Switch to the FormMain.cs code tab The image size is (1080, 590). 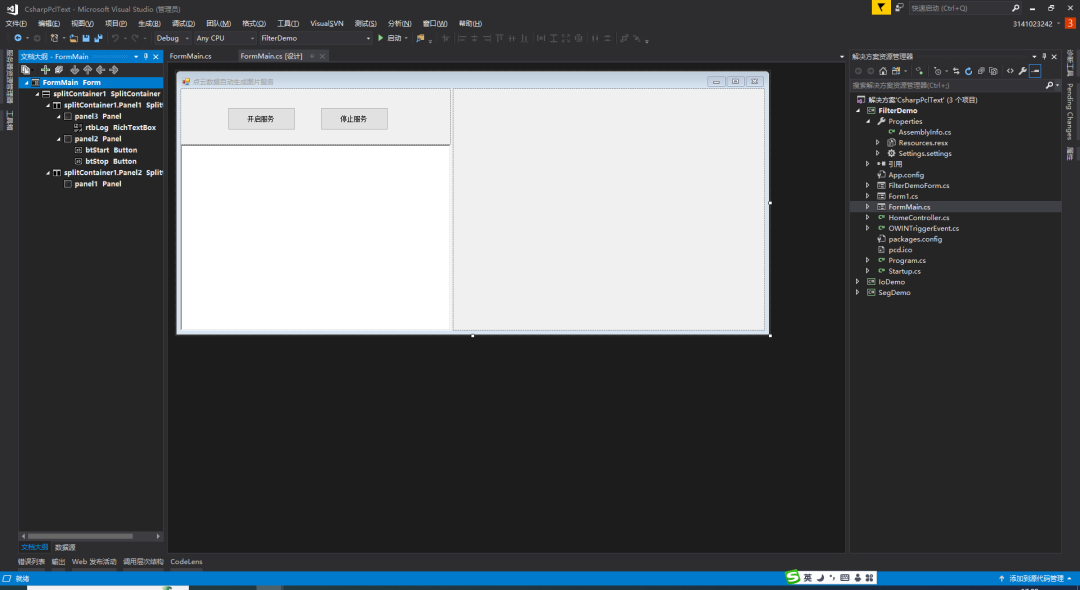coord(191,56)
